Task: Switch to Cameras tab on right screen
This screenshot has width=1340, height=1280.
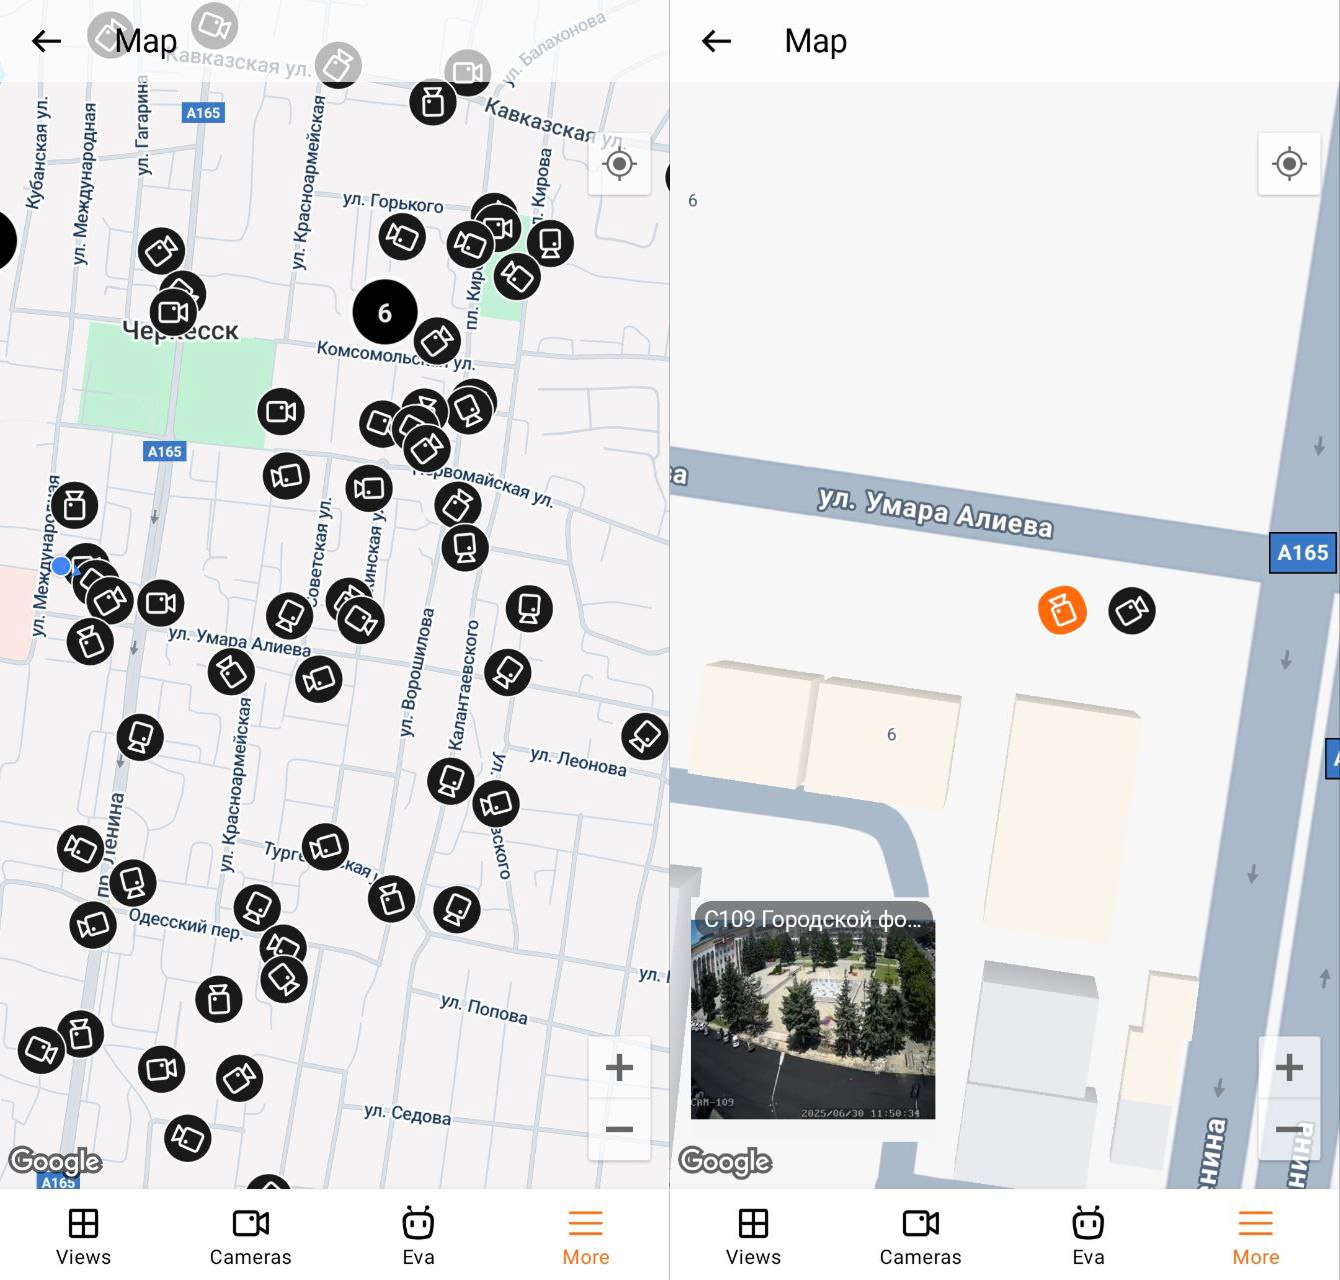Action: (x=920, y=1236)
